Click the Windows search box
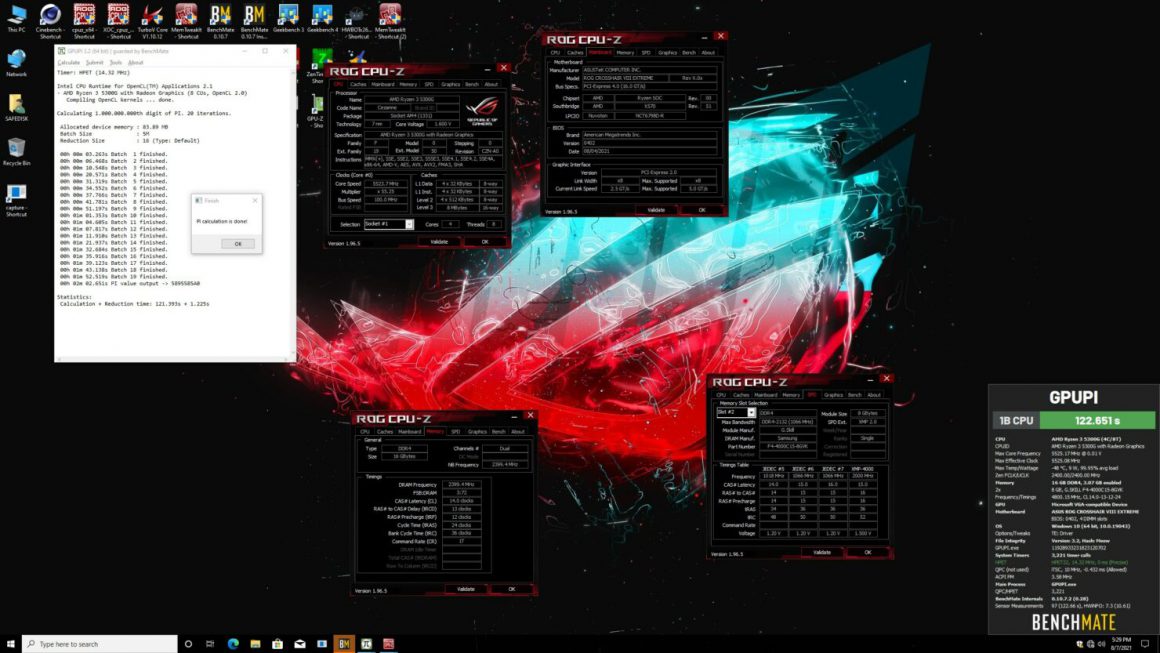 click(100, 643)
